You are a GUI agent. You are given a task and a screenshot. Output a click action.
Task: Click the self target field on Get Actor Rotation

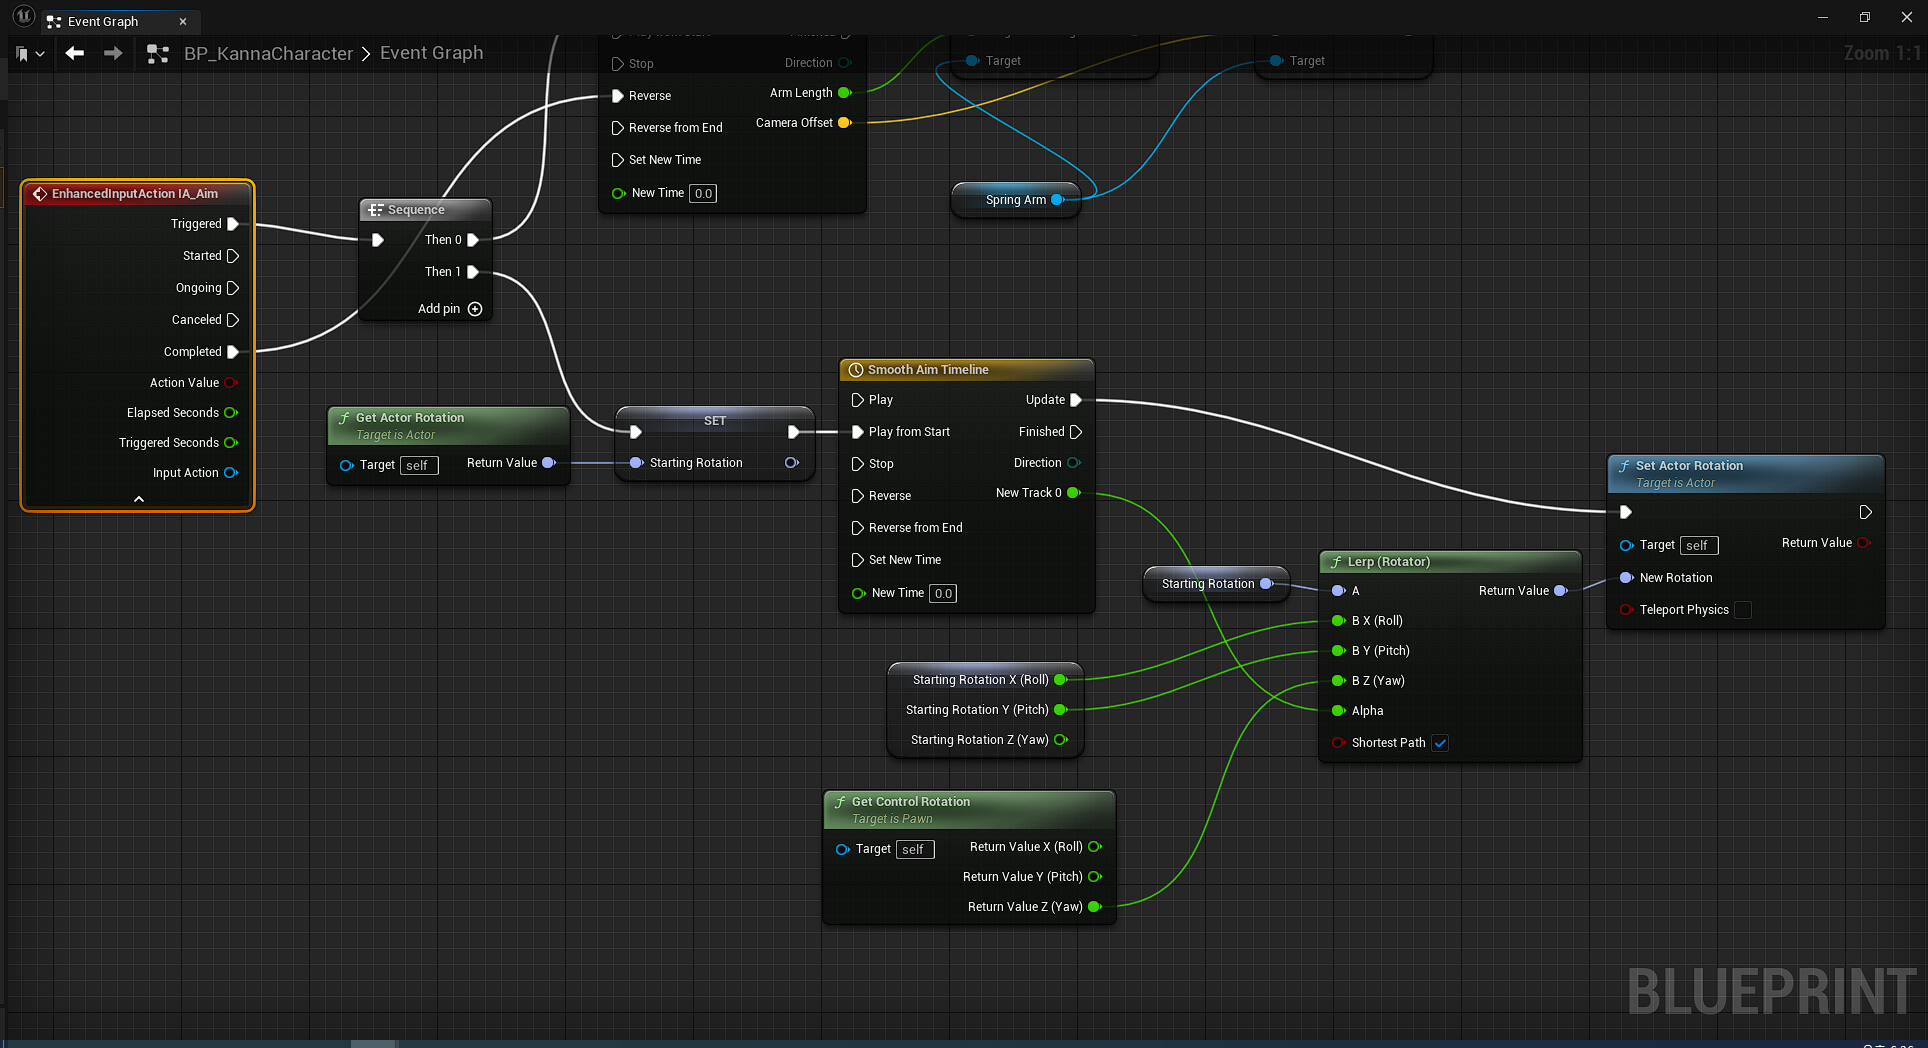click(419, 466)
